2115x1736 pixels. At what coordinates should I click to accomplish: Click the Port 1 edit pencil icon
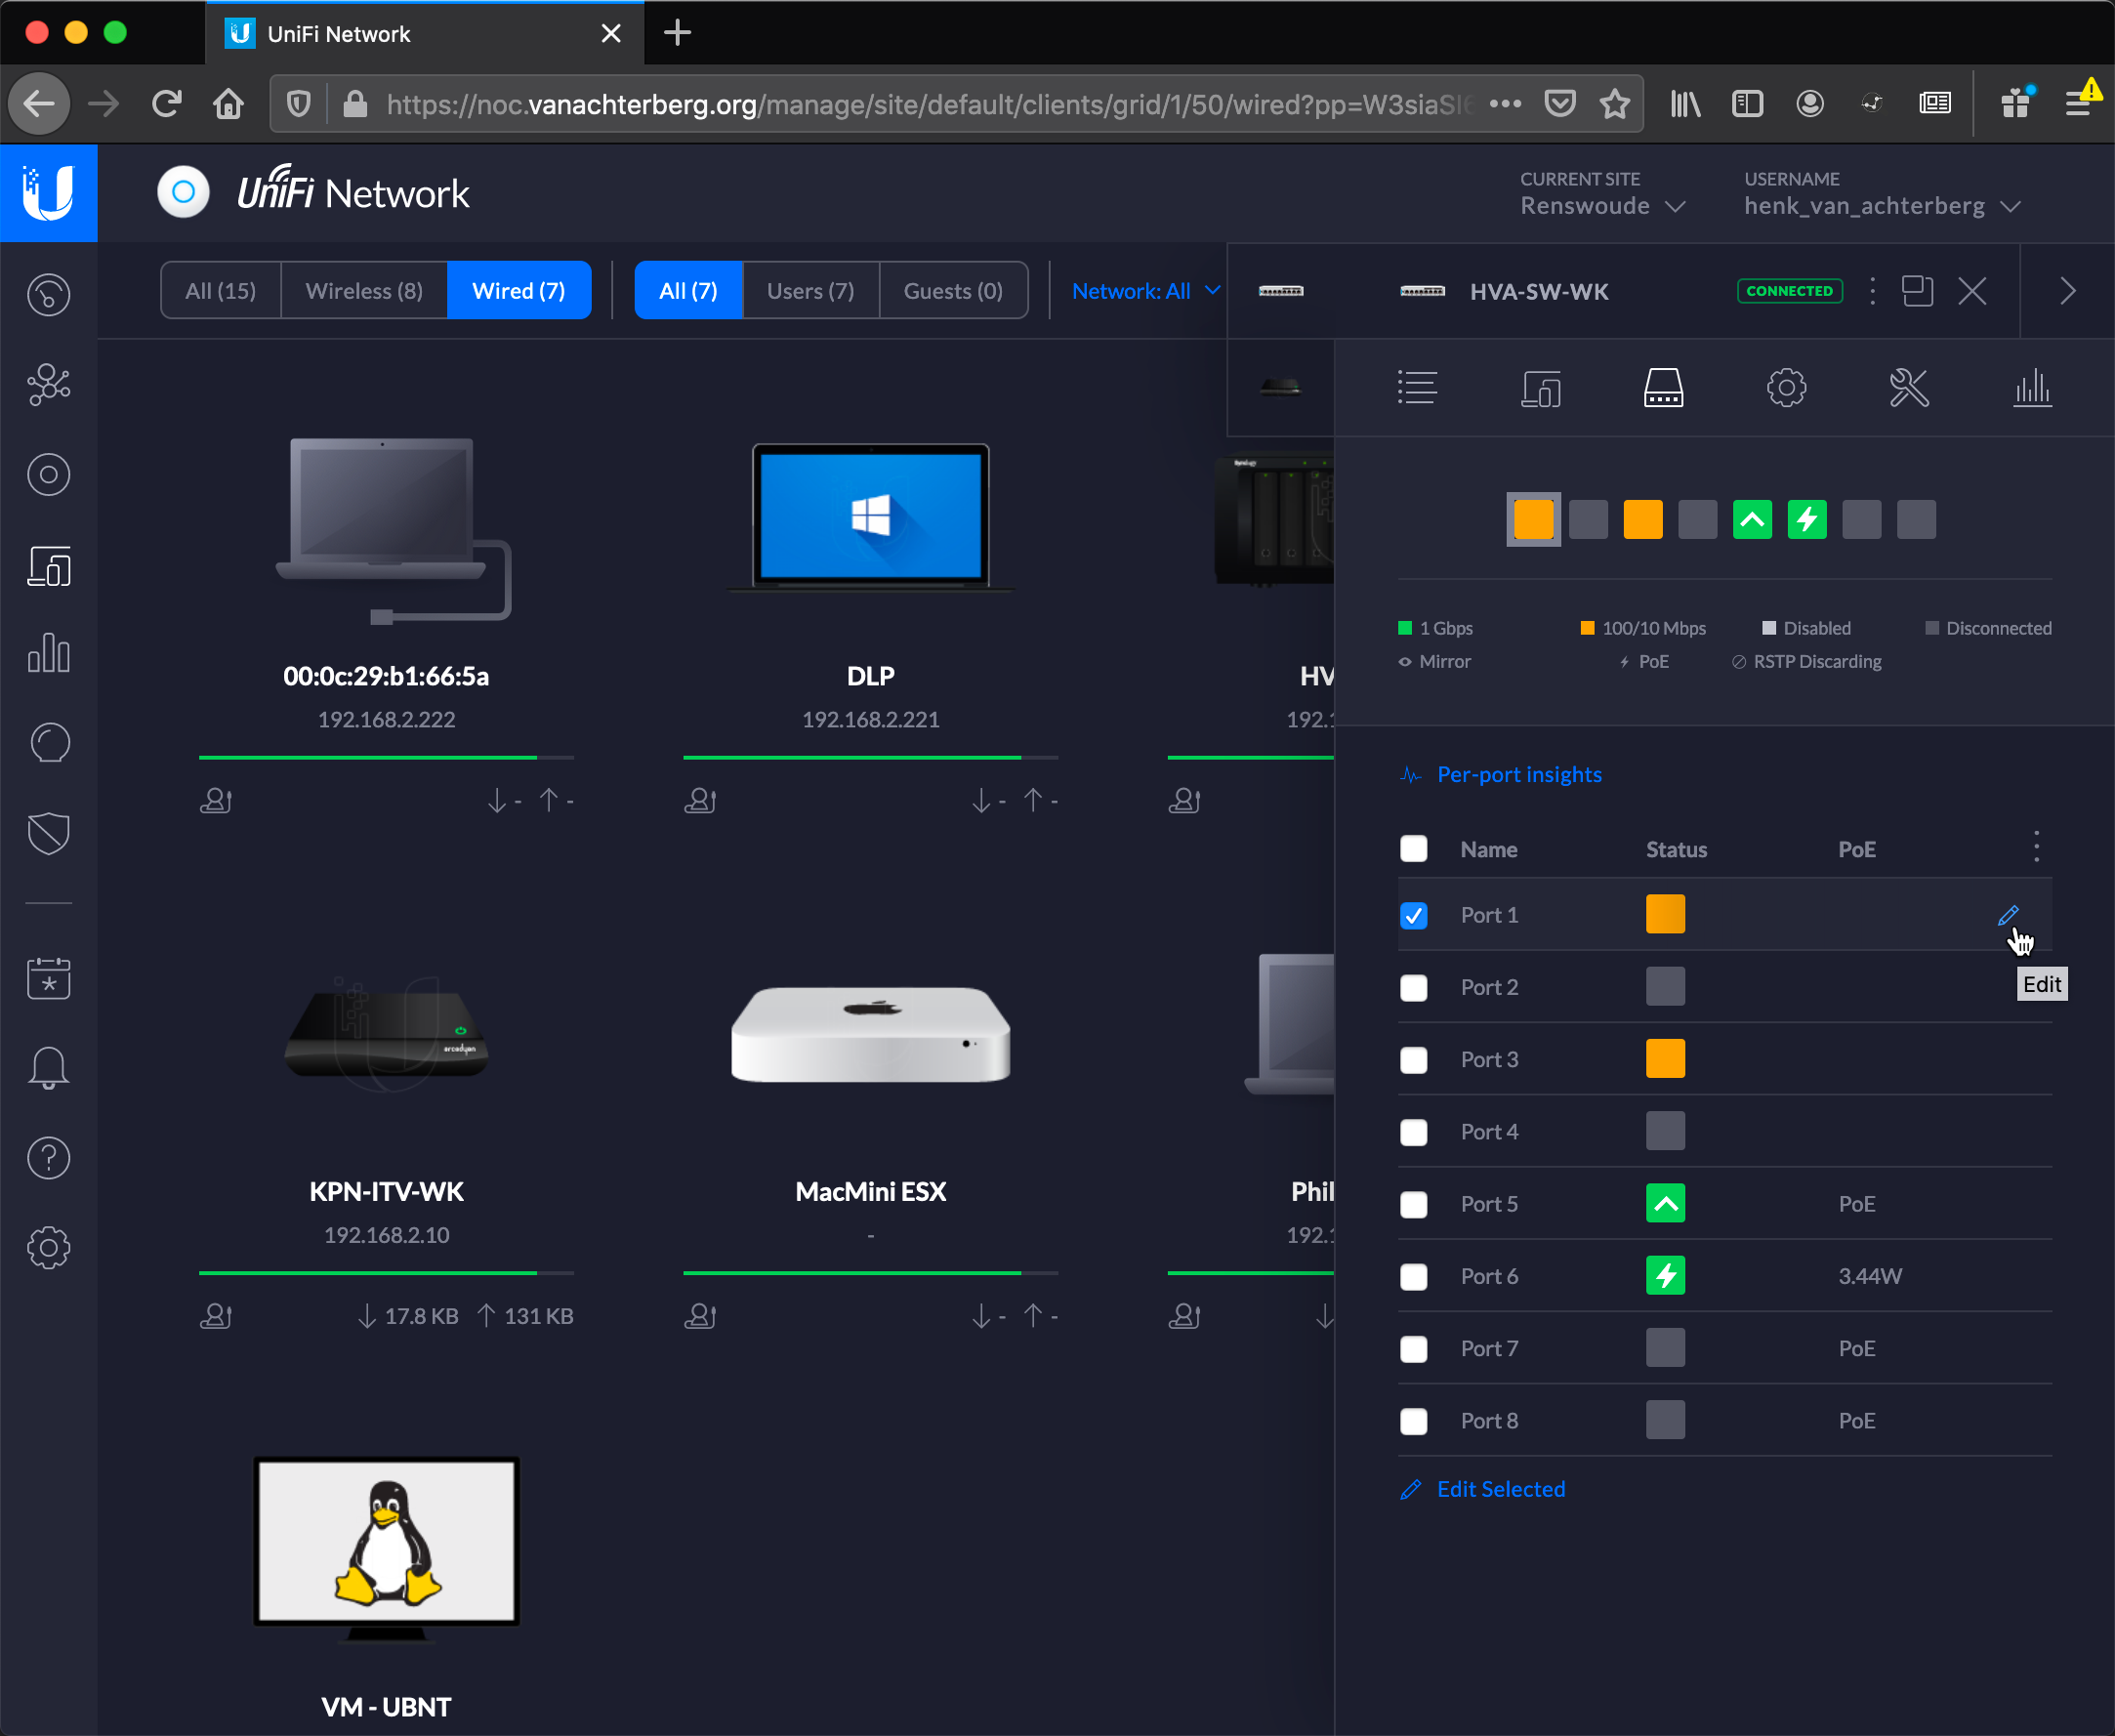pyautogui.click(x=2007, y=915)
